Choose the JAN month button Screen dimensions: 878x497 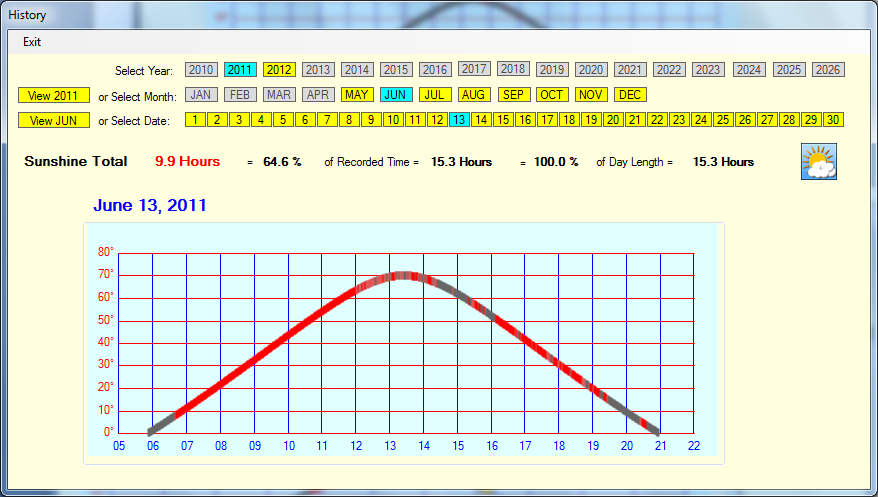coord(201,95)
